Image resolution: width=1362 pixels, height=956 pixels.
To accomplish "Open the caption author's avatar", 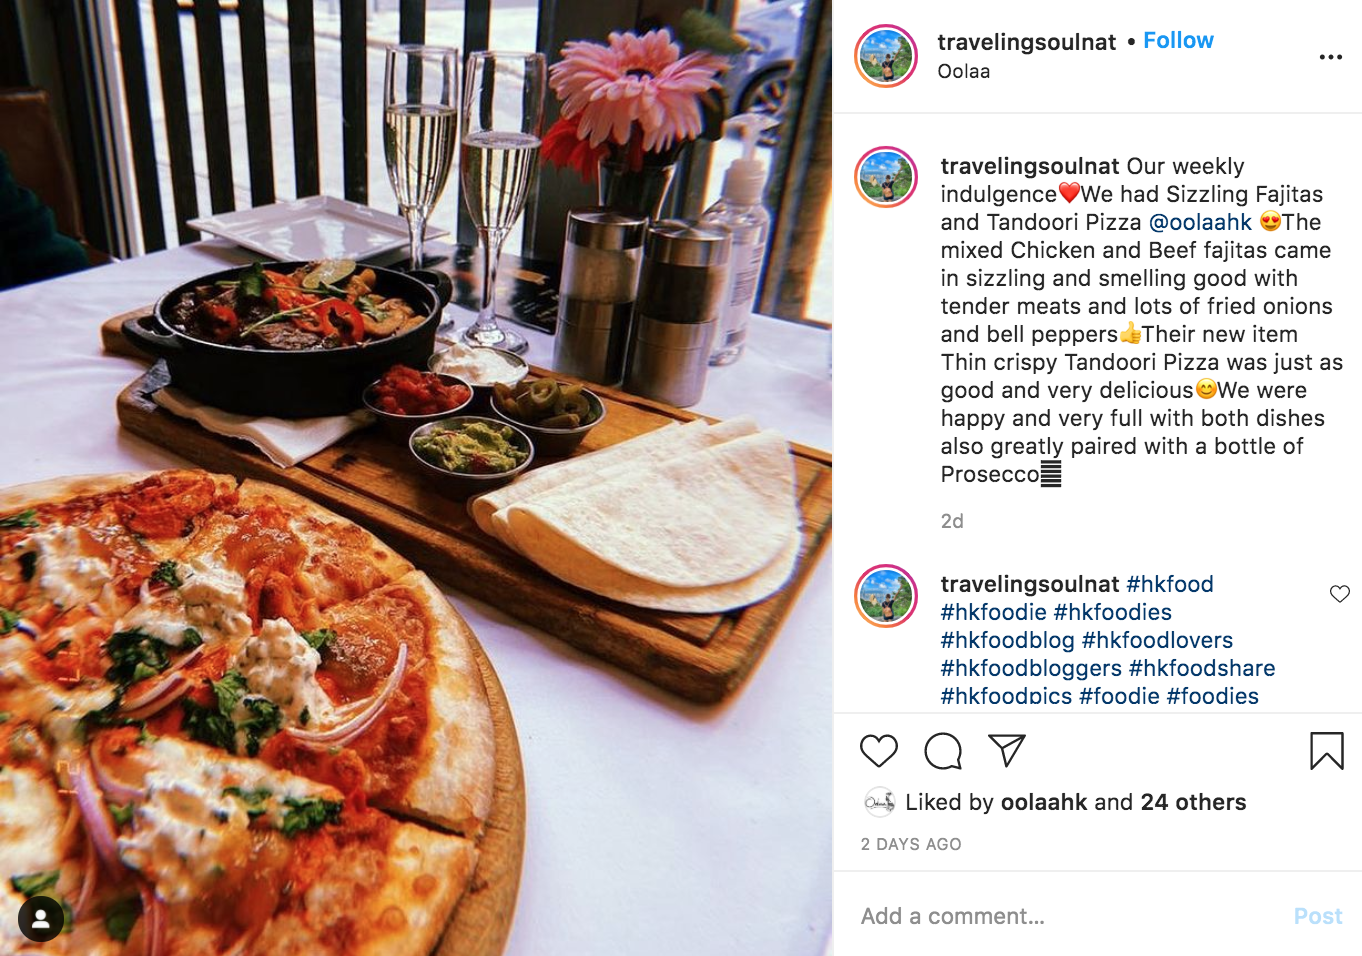I will pyautogui.click(x=886, y=177).
